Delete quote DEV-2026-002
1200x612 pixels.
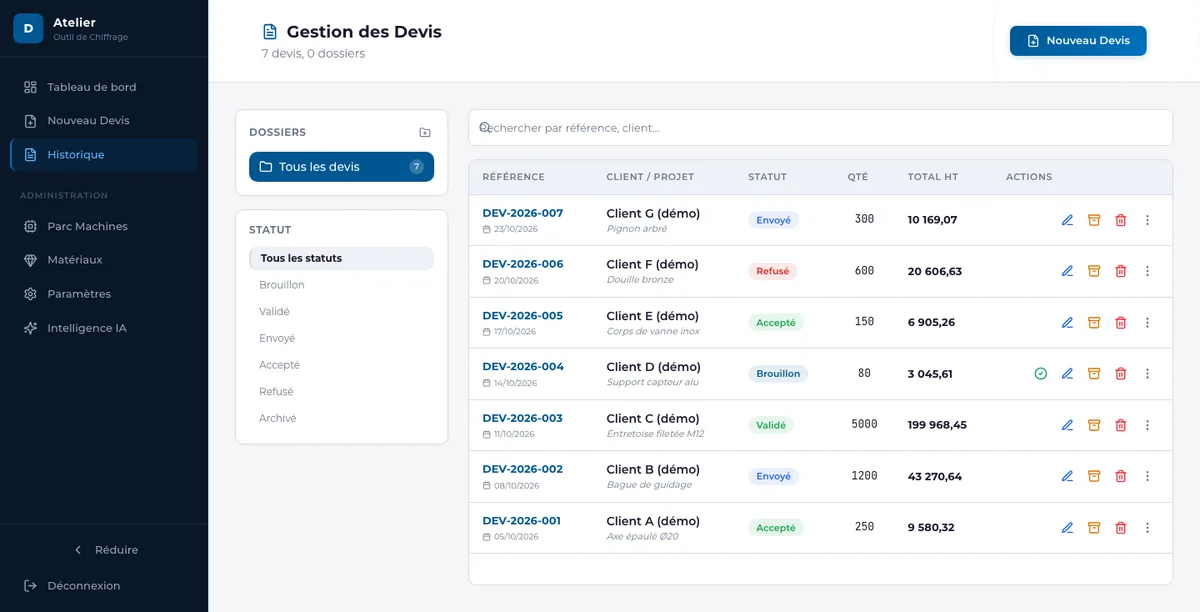(x=1120, y=476)
